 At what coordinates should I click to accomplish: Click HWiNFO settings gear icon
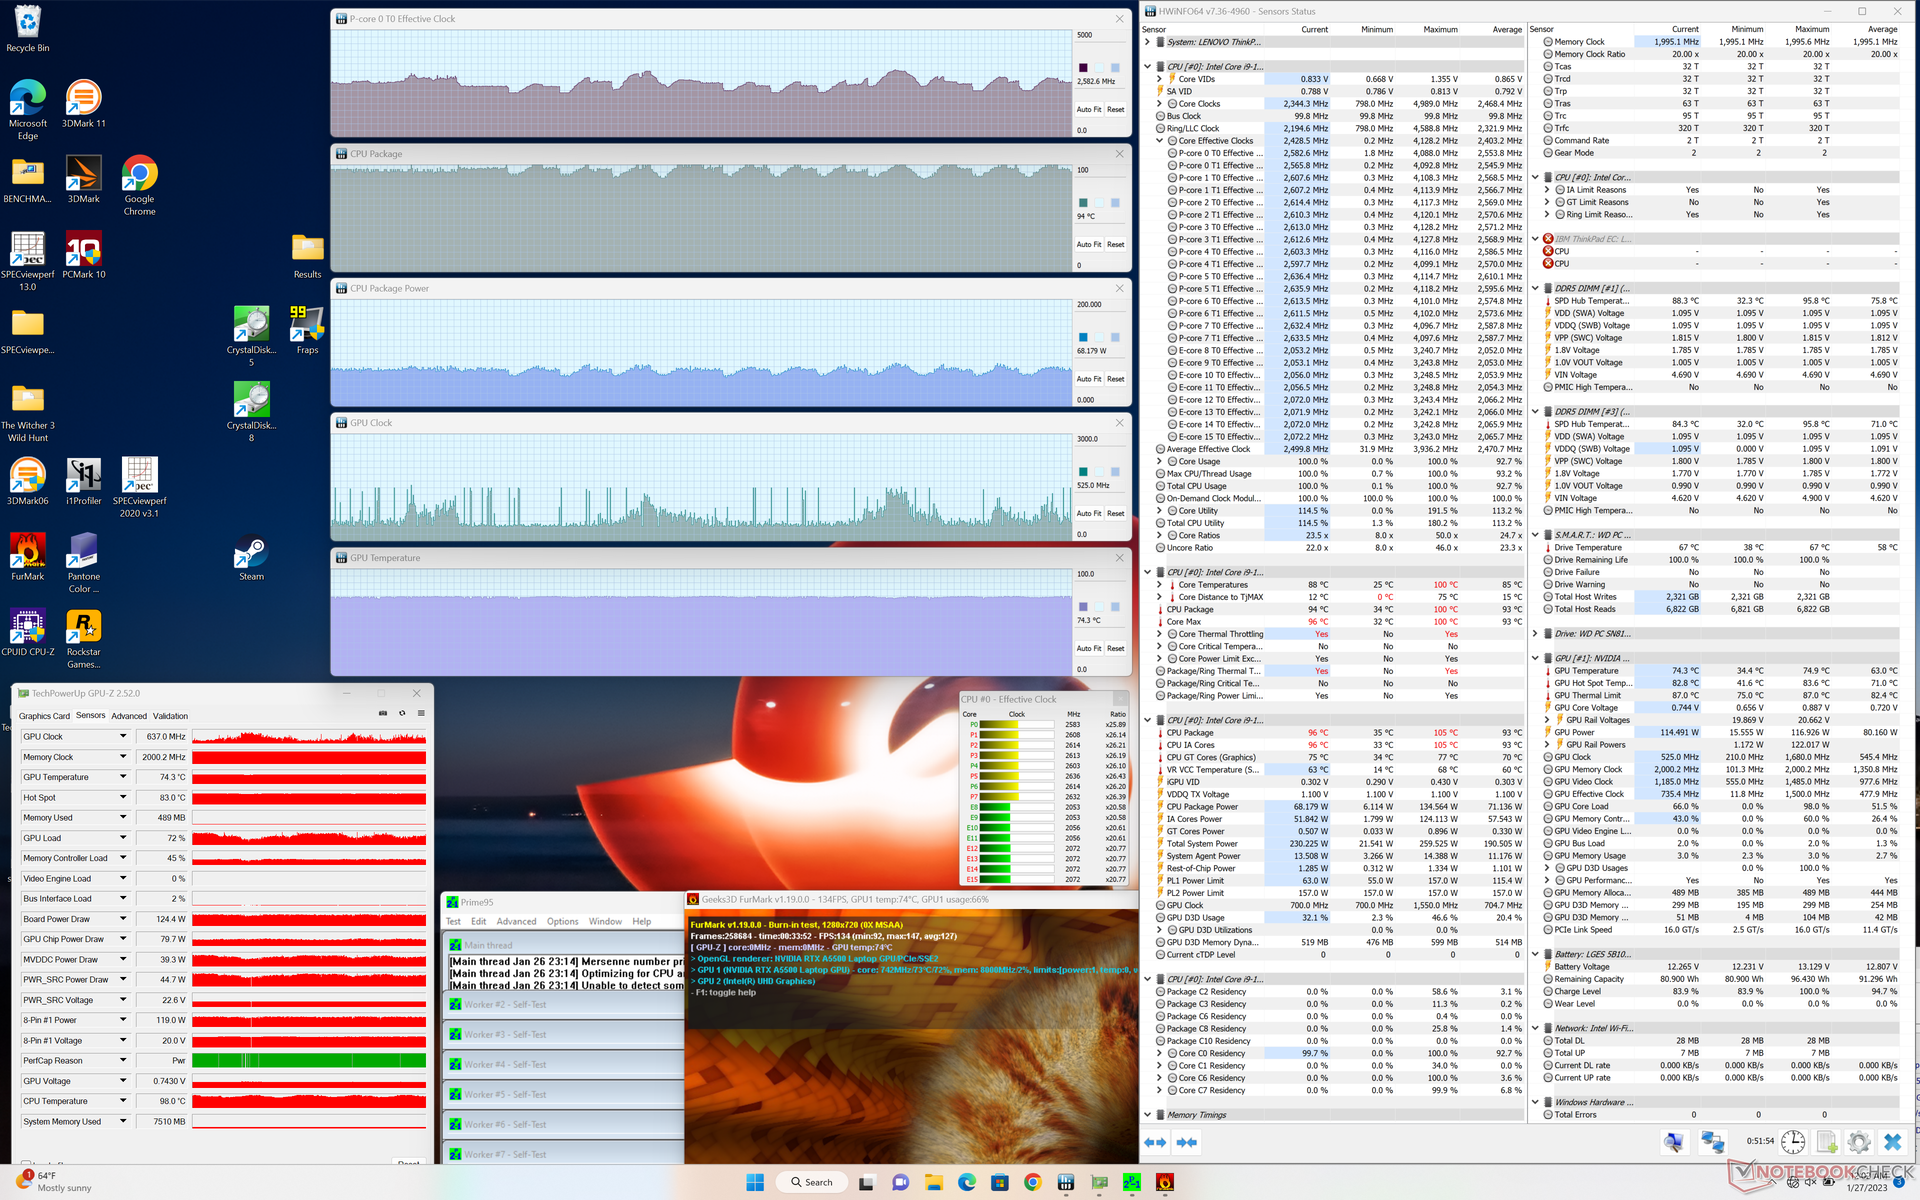coord(1859,1142)
